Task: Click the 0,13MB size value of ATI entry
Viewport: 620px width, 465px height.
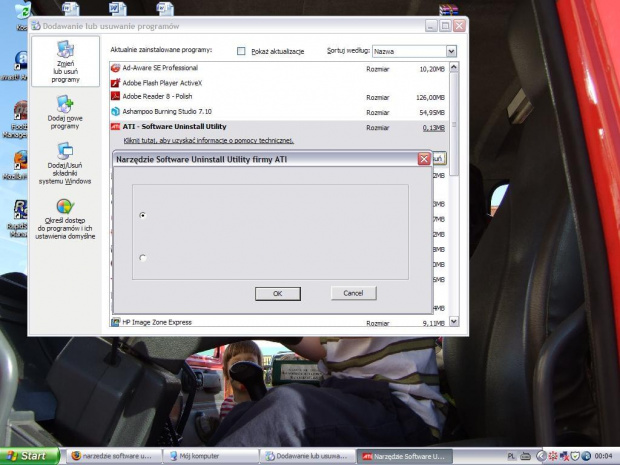Action: click(434, 128)
